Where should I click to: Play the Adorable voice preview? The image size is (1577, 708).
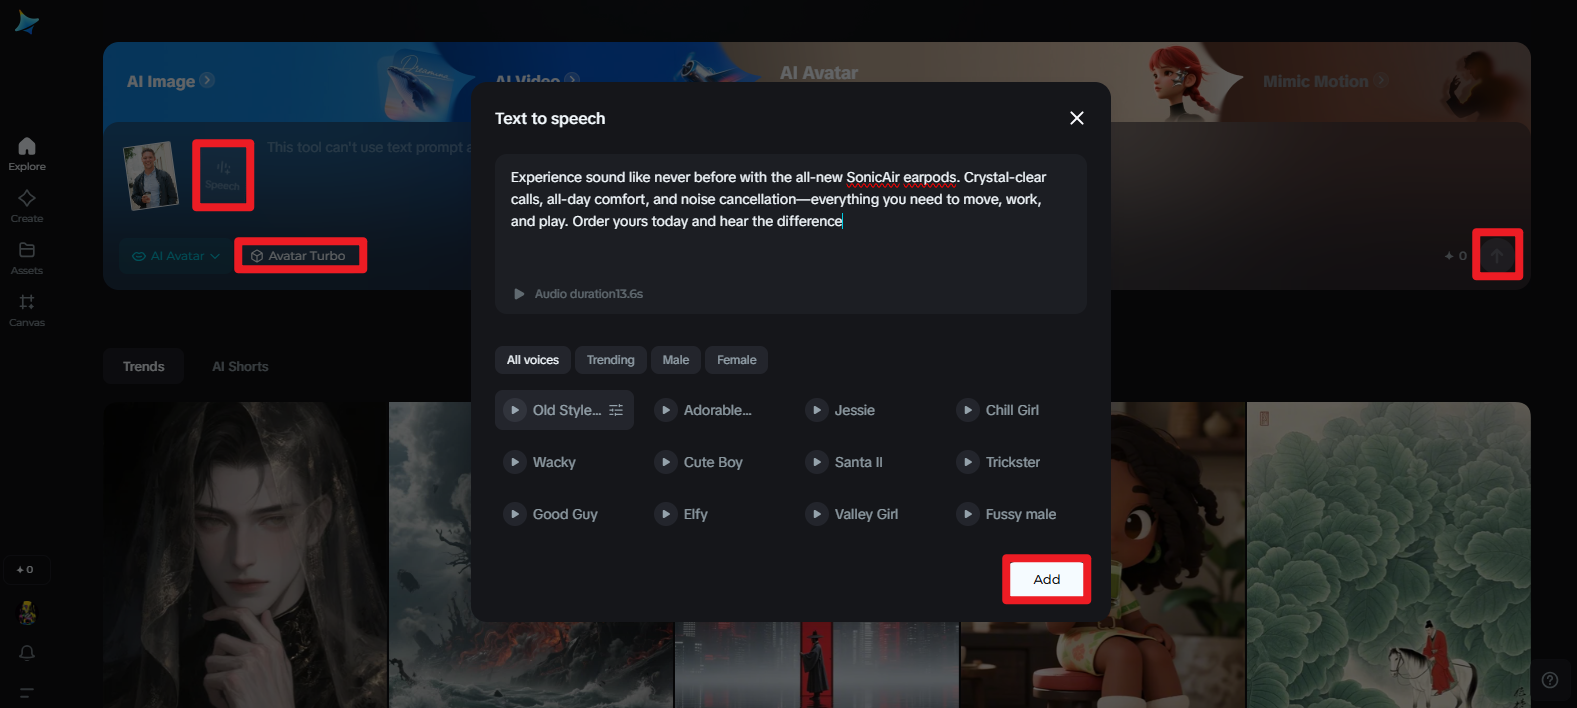click(666, 410)
